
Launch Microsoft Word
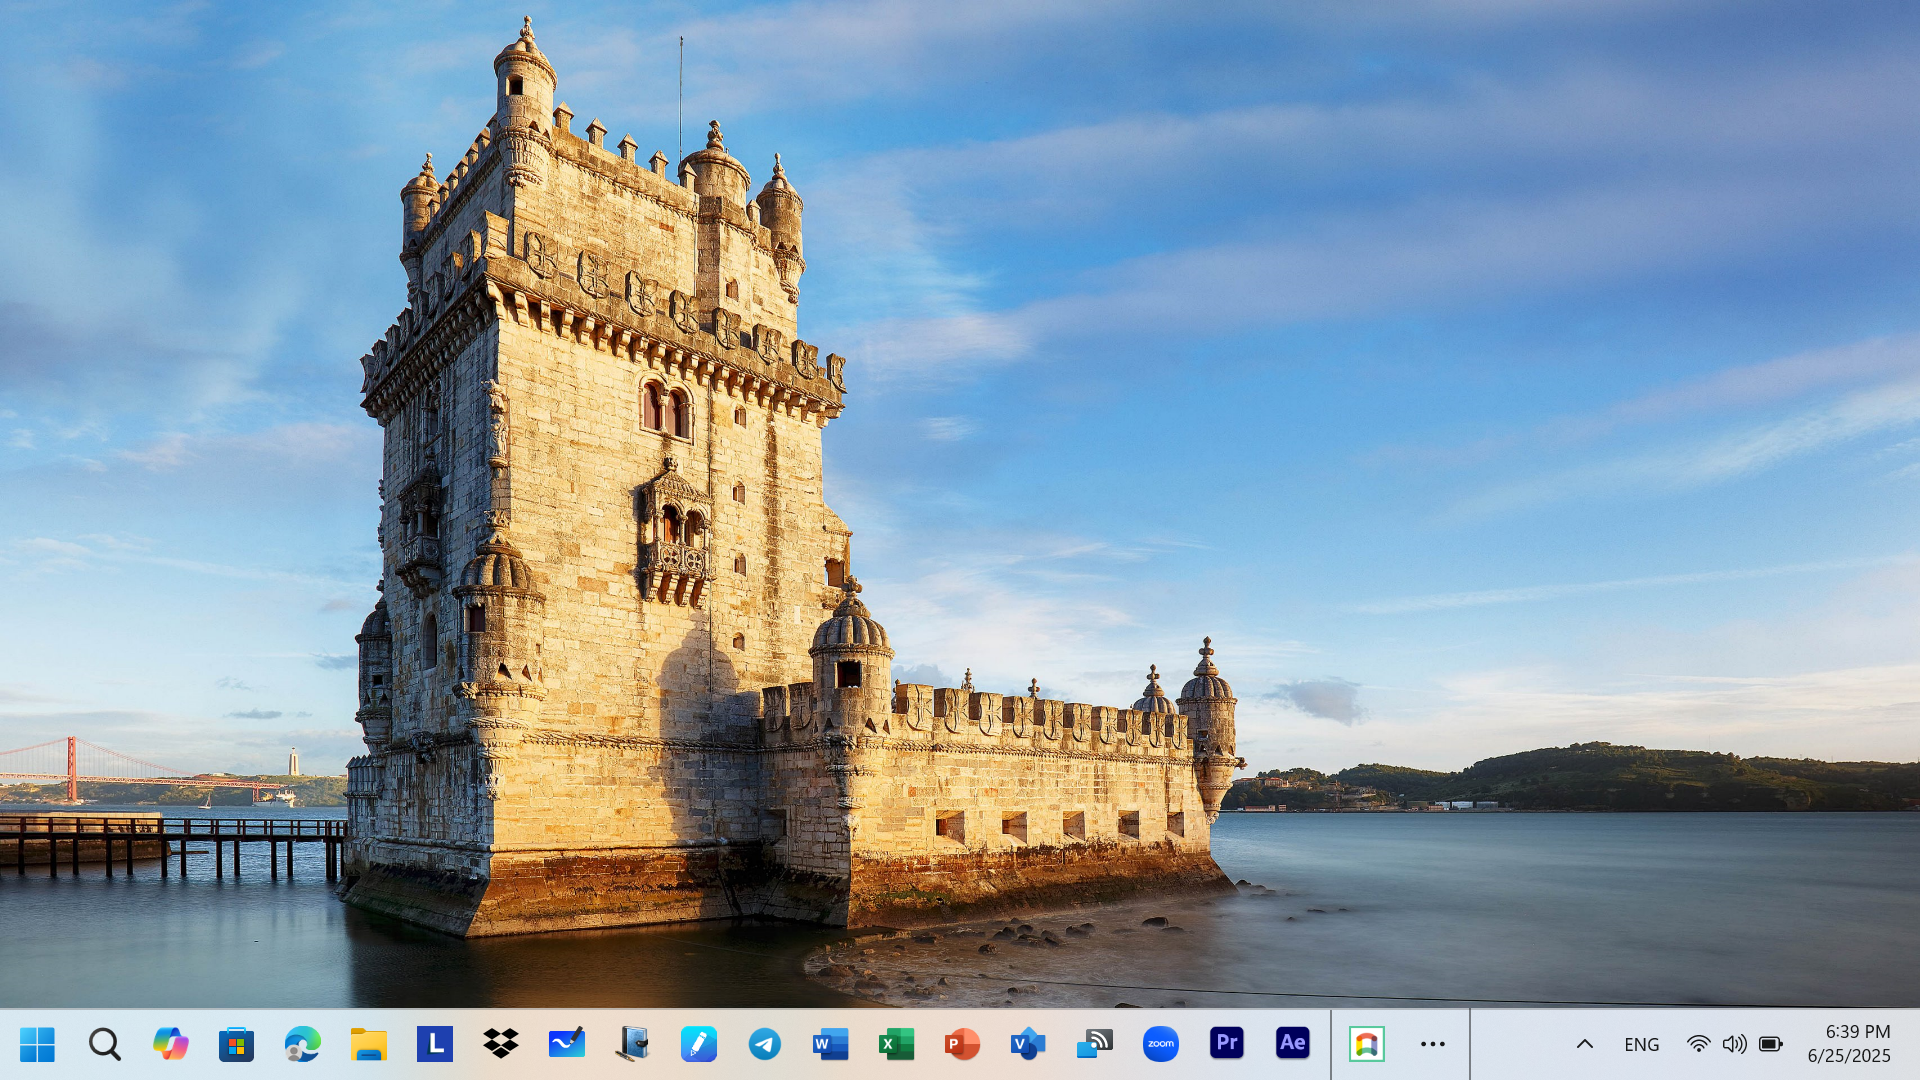tap(830, 1044)
